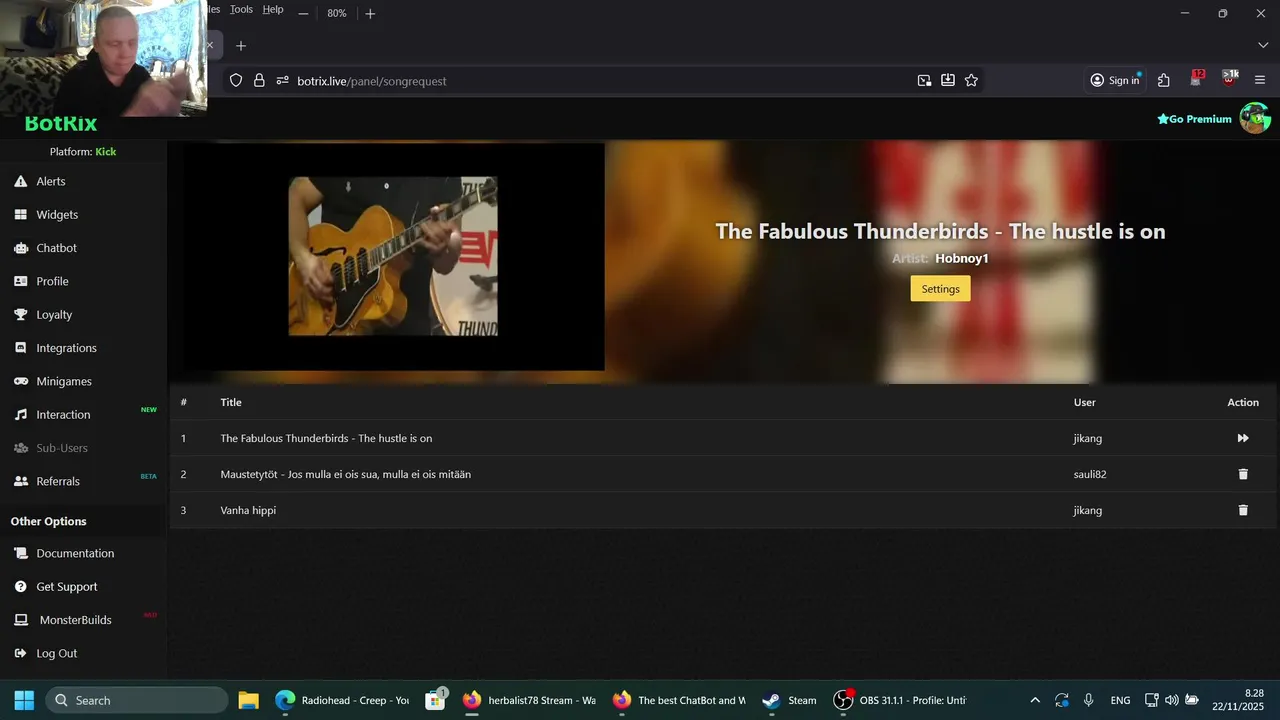This screenshot has height=720, width=1280.
Task: Click the ENG language indicator
Action: click(1120, 700)
